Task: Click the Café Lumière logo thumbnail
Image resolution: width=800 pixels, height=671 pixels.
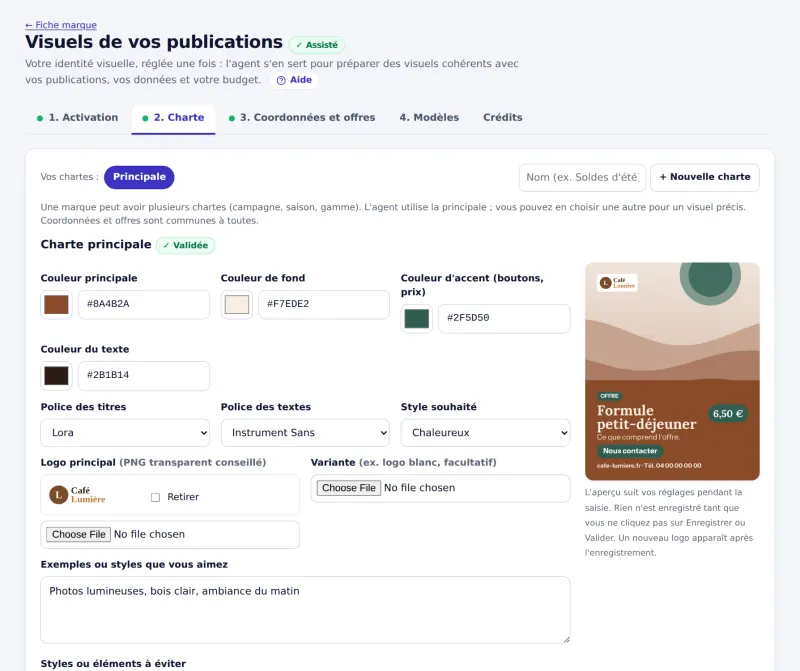Action: tap(78, 495)
